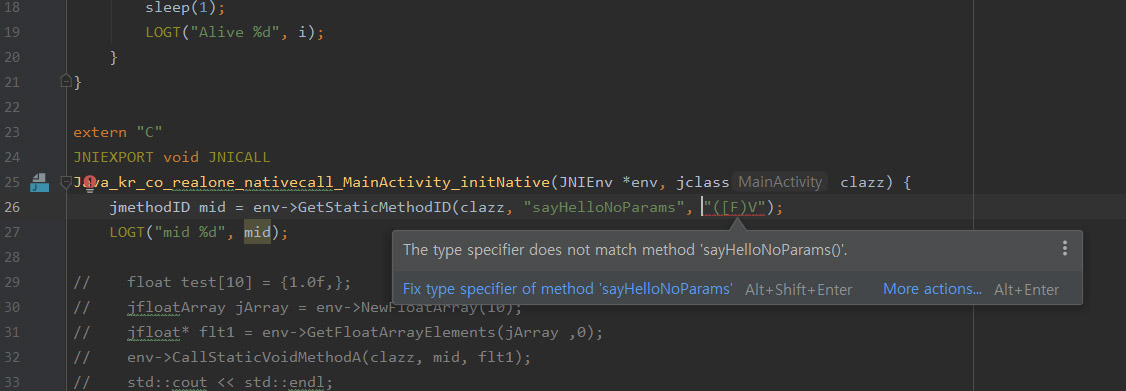Collapse the fold end marker on line 21
The width and height of the screenshot is (1126, 391).
coord(66,80)
